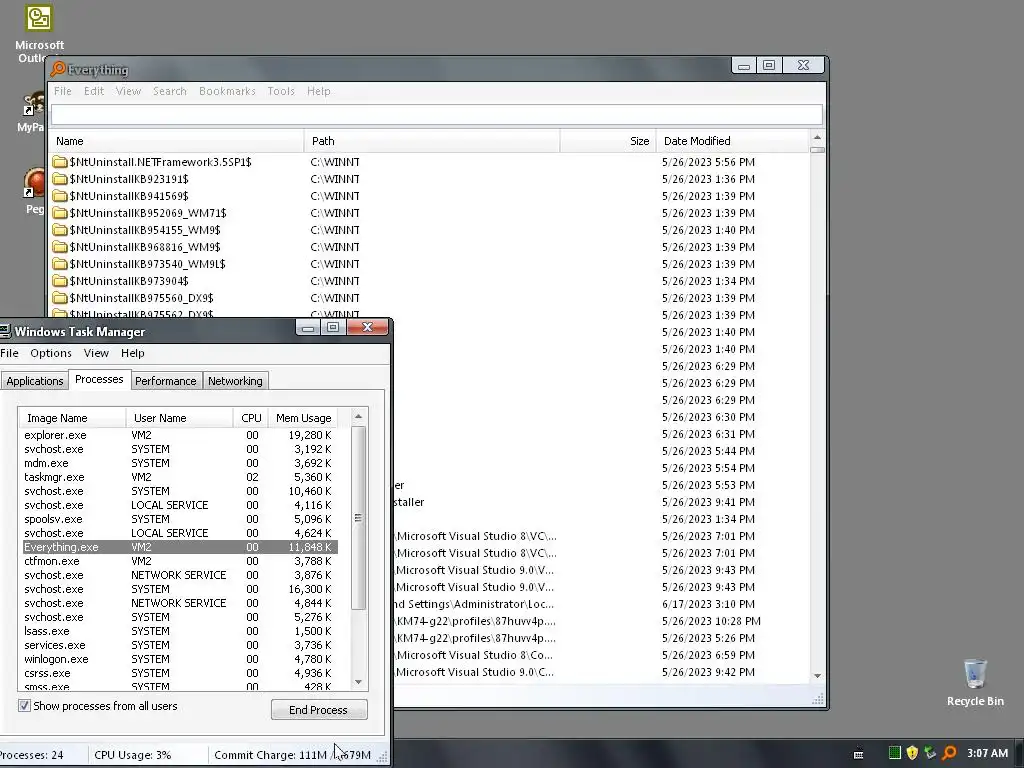Switch to the Performance tab
This screenshot has width=1024, height=768.
point(165,381)
